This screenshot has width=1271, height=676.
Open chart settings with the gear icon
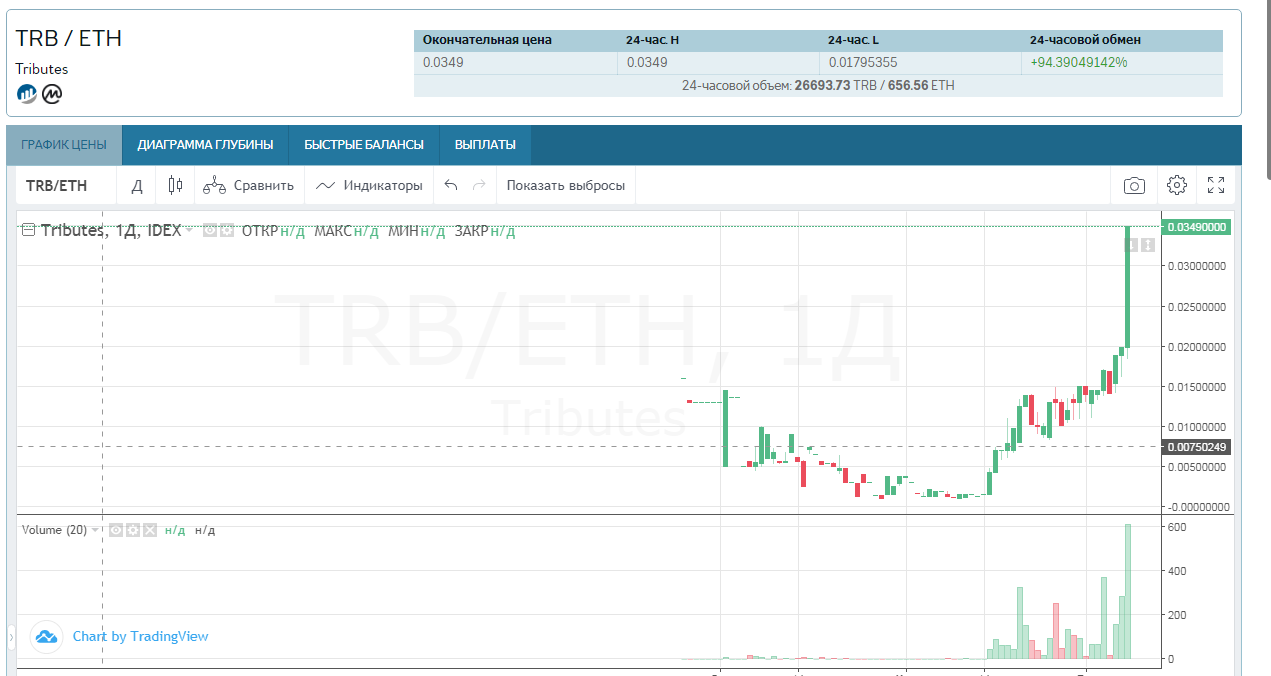pyautogui.click(x=1176, y=185)
